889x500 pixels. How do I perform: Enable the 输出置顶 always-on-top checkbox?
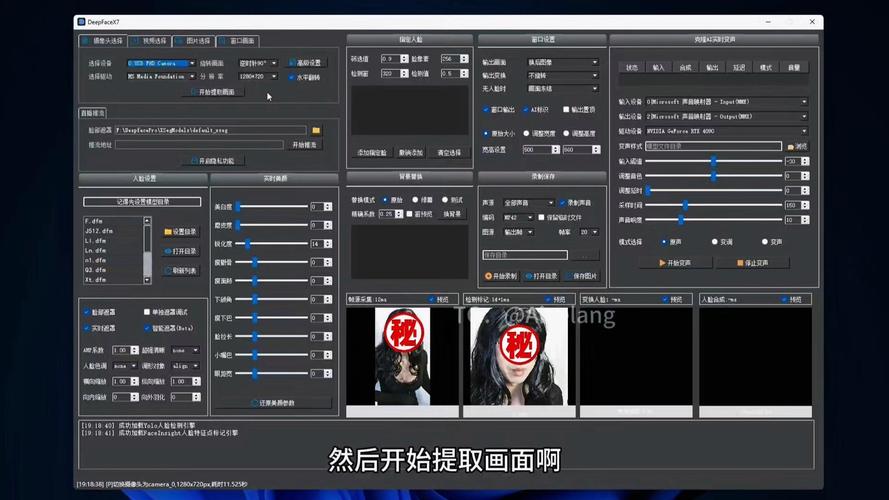[566, 109]
